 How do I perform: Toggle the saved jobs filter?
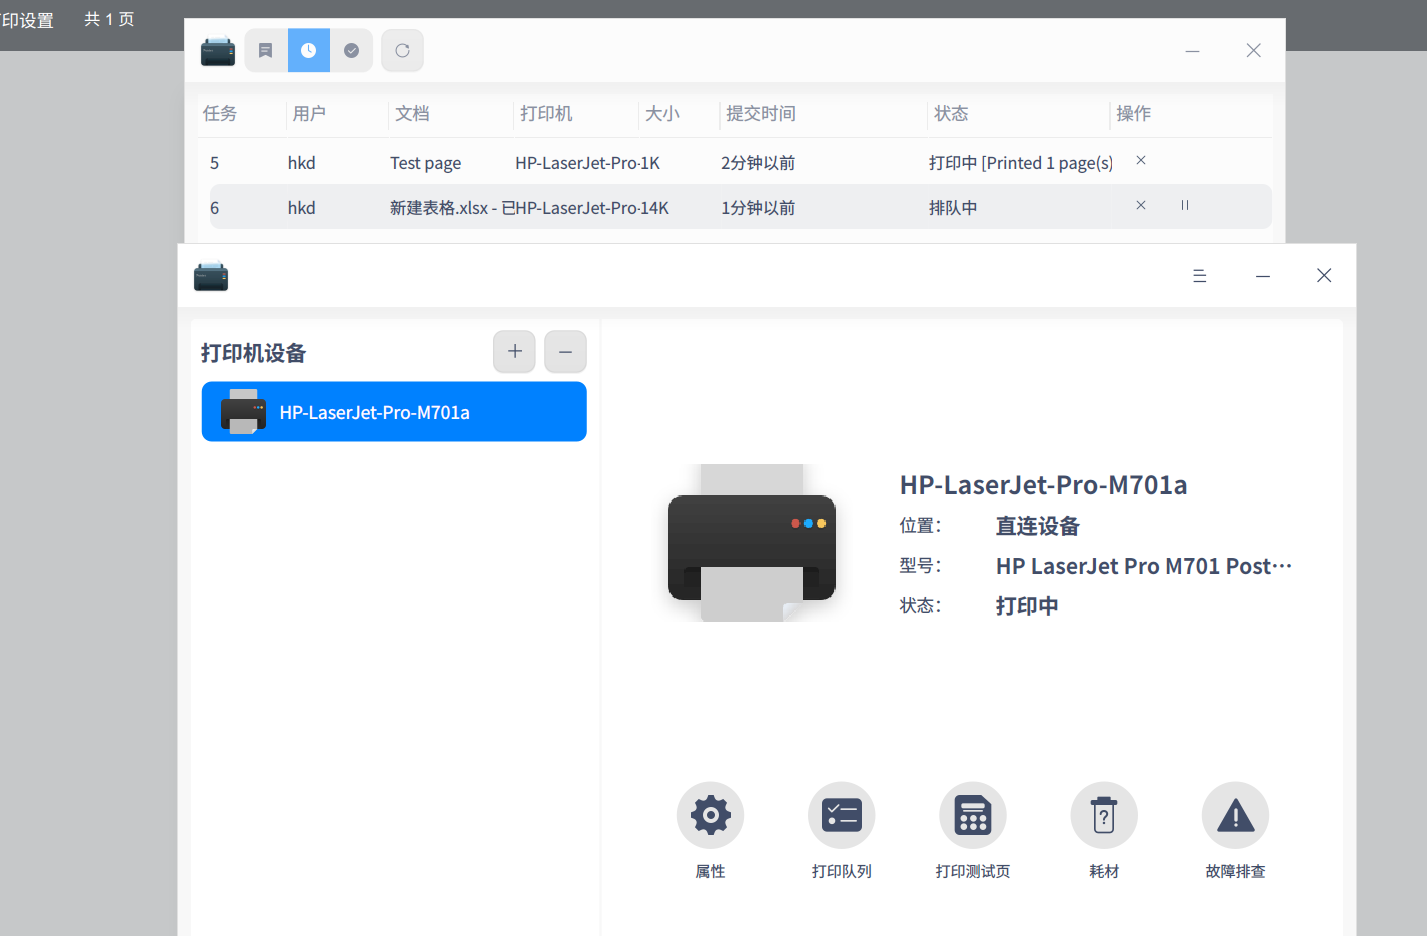pyautogui.click(x=265, y=50)
